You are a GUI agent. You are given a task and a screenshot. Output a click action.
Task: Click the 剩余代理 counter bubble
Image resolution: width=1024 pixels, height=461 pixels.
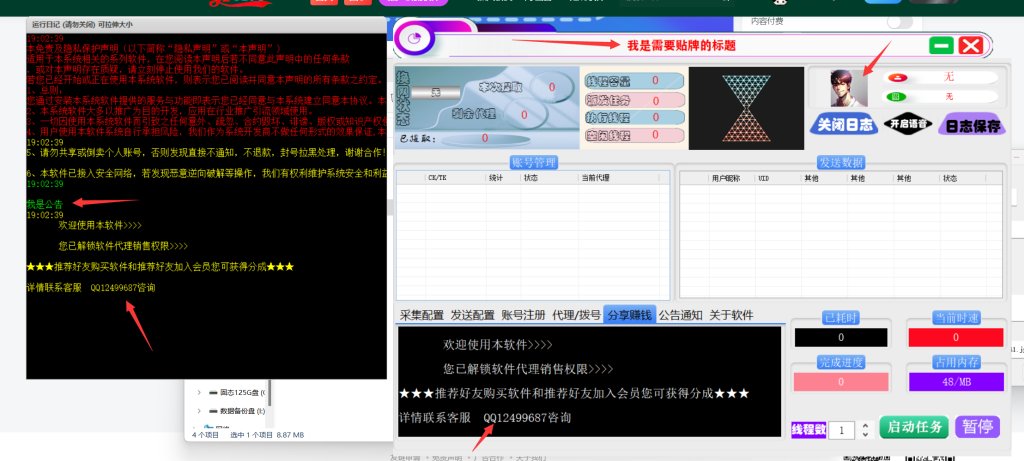click(x=524, y=115)
